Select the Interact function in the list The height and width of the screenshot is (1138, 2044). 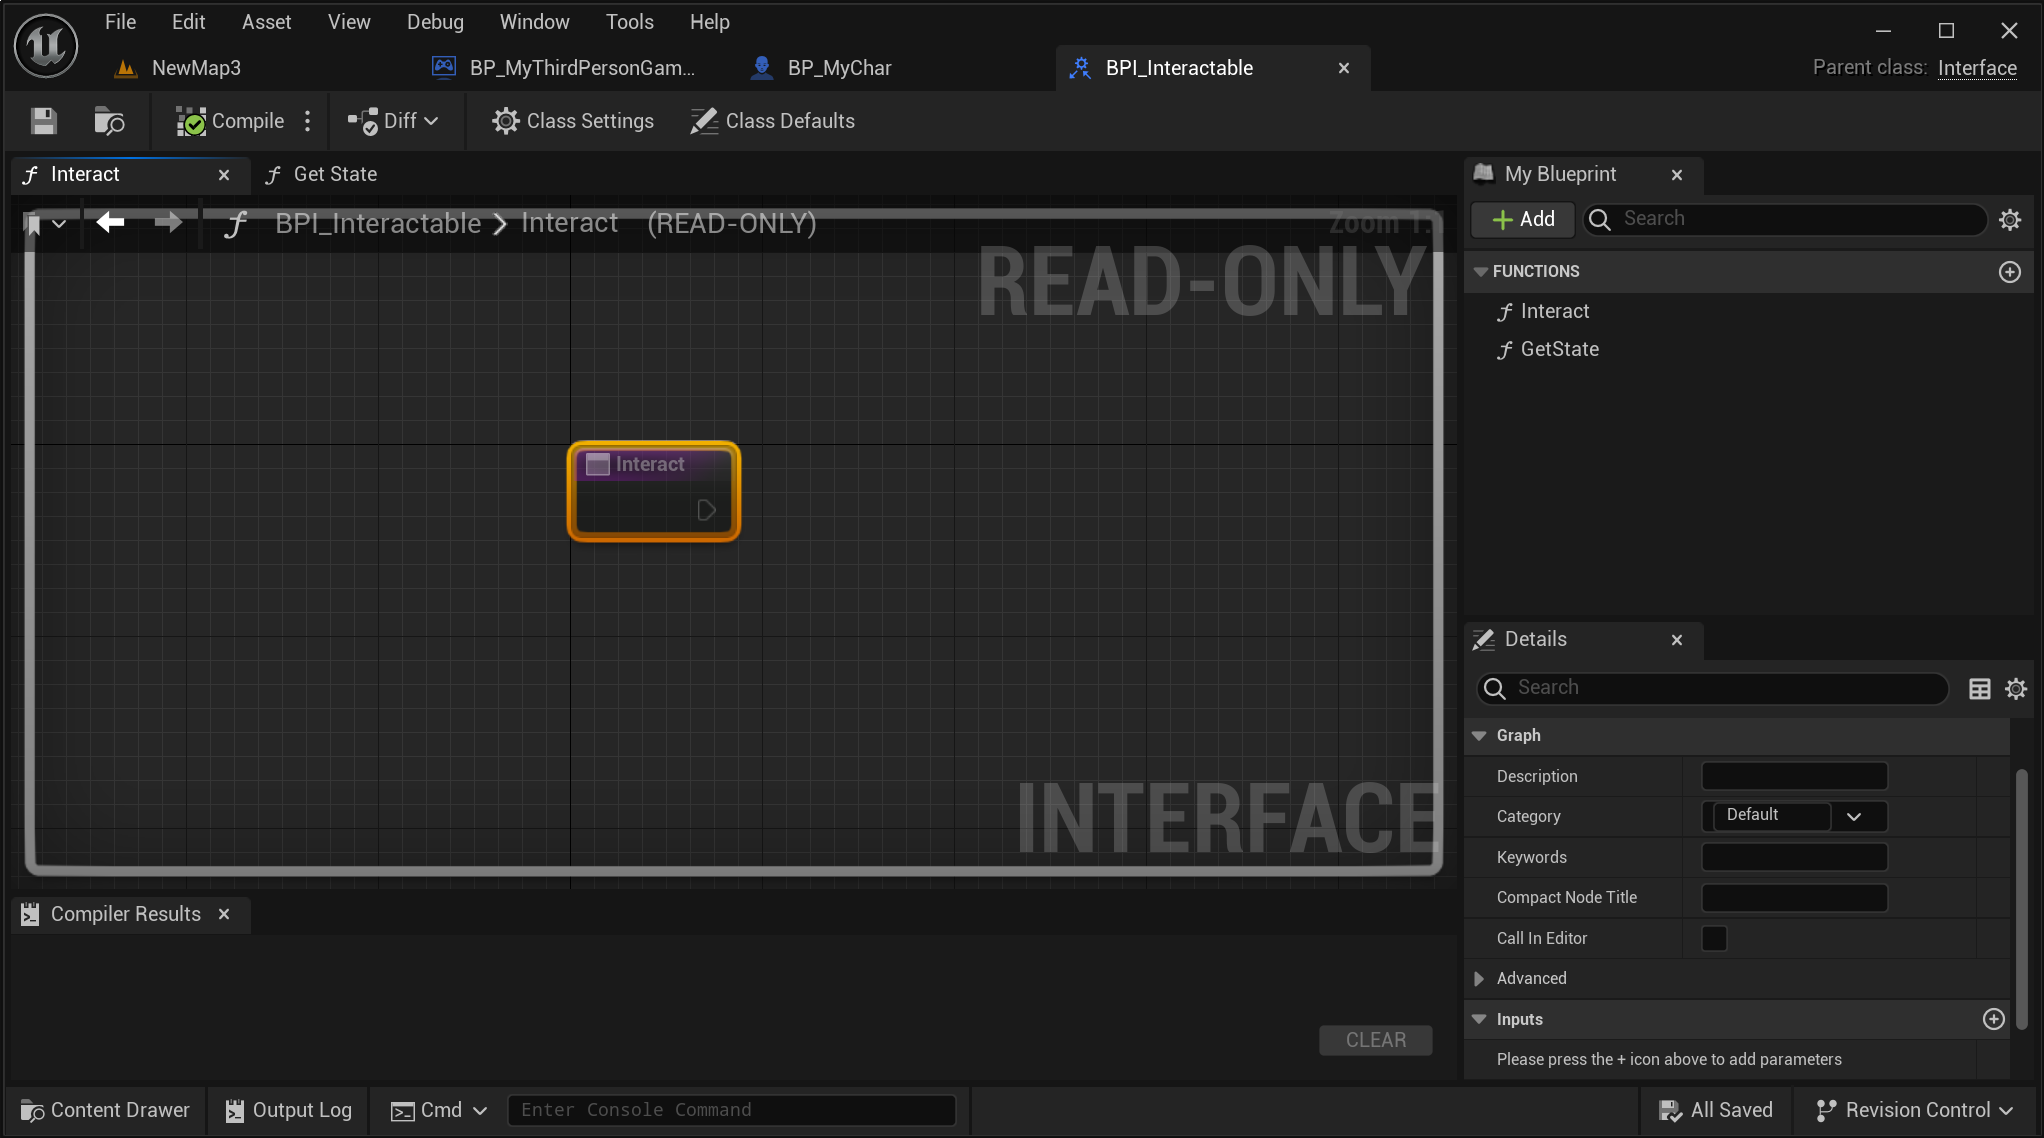1554,311
